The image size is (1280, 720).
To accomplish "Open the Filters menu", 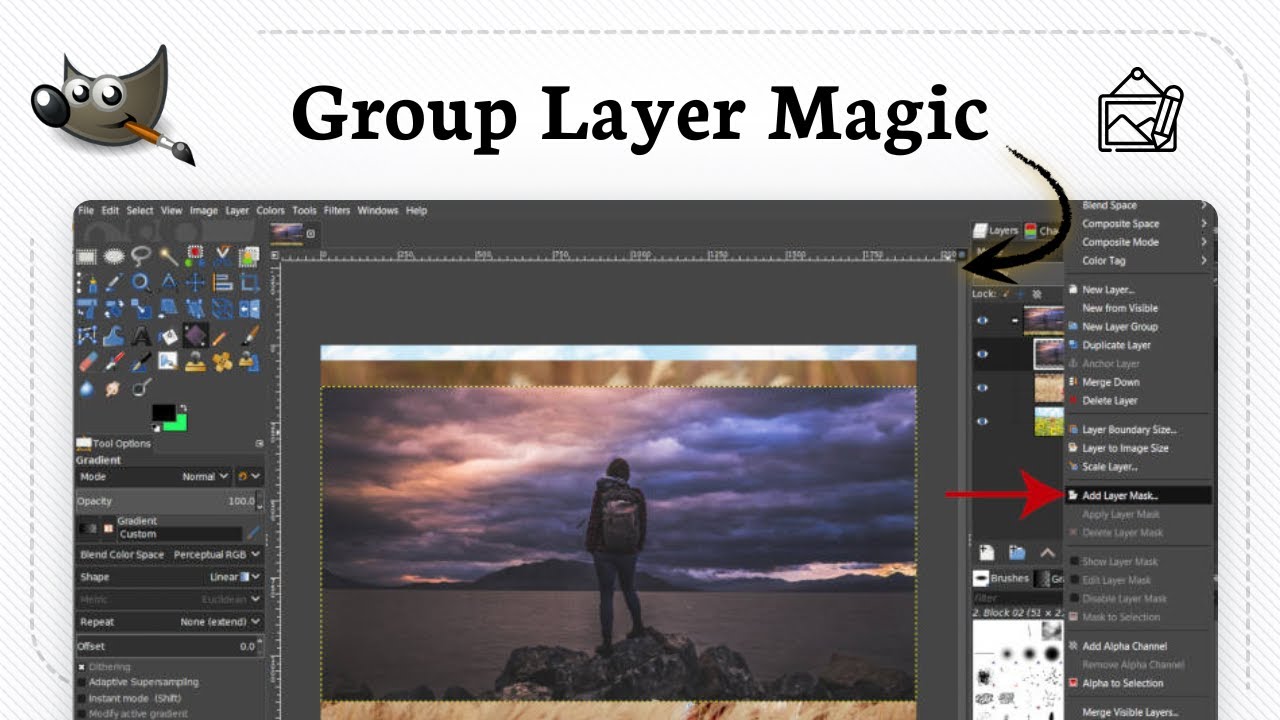I will (x=337, y=211).
